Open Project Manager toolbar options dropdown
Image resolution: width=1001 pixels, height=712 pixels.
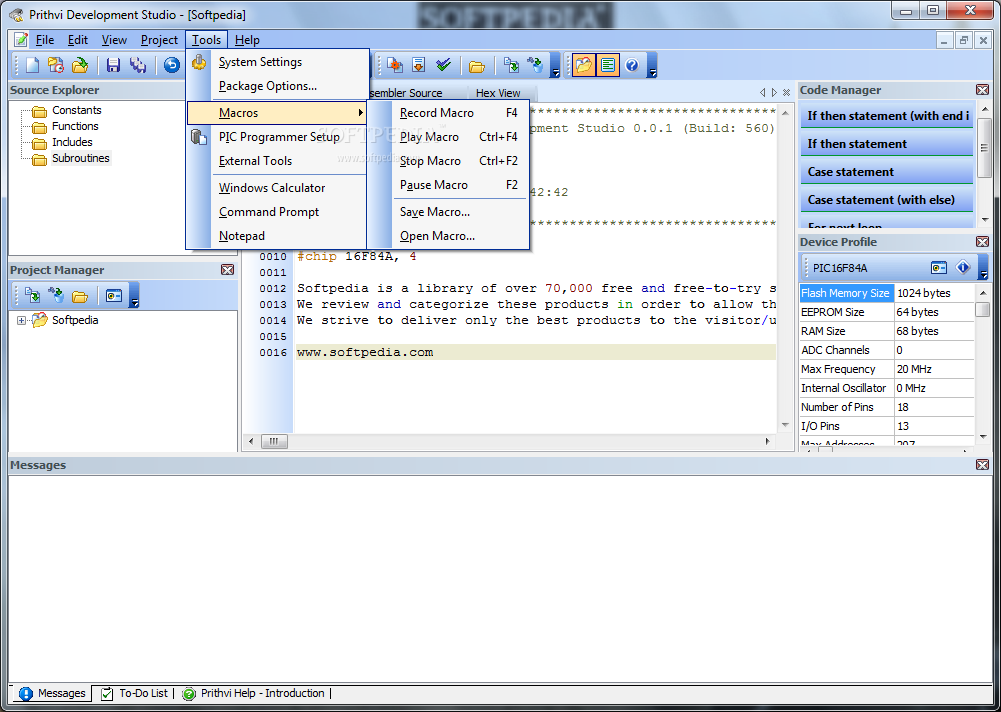[x=134, y=296]
